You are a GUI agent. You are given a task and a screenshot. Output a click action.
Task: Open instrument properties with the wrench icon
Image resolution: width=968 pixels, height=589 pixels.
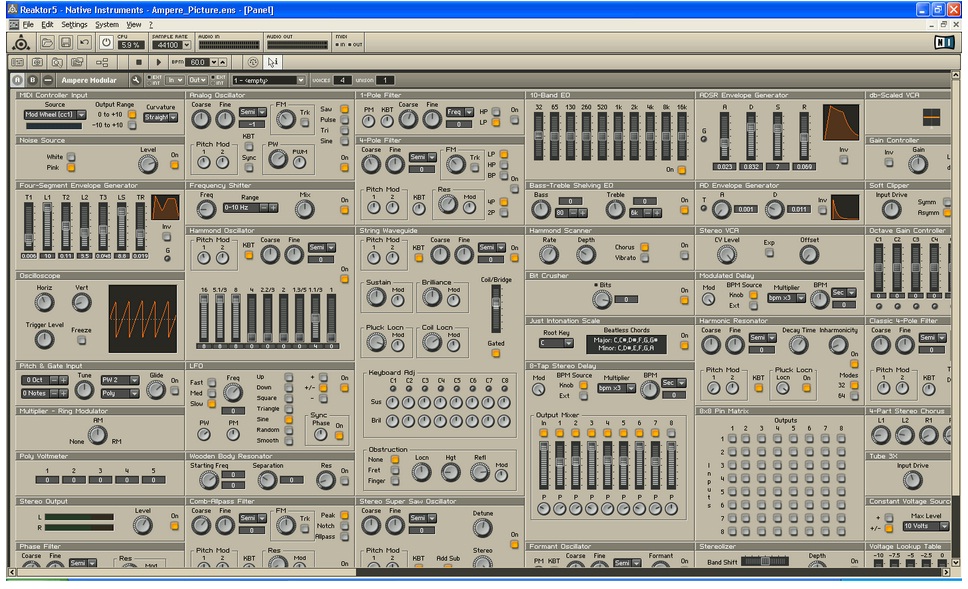coord(136,80)
